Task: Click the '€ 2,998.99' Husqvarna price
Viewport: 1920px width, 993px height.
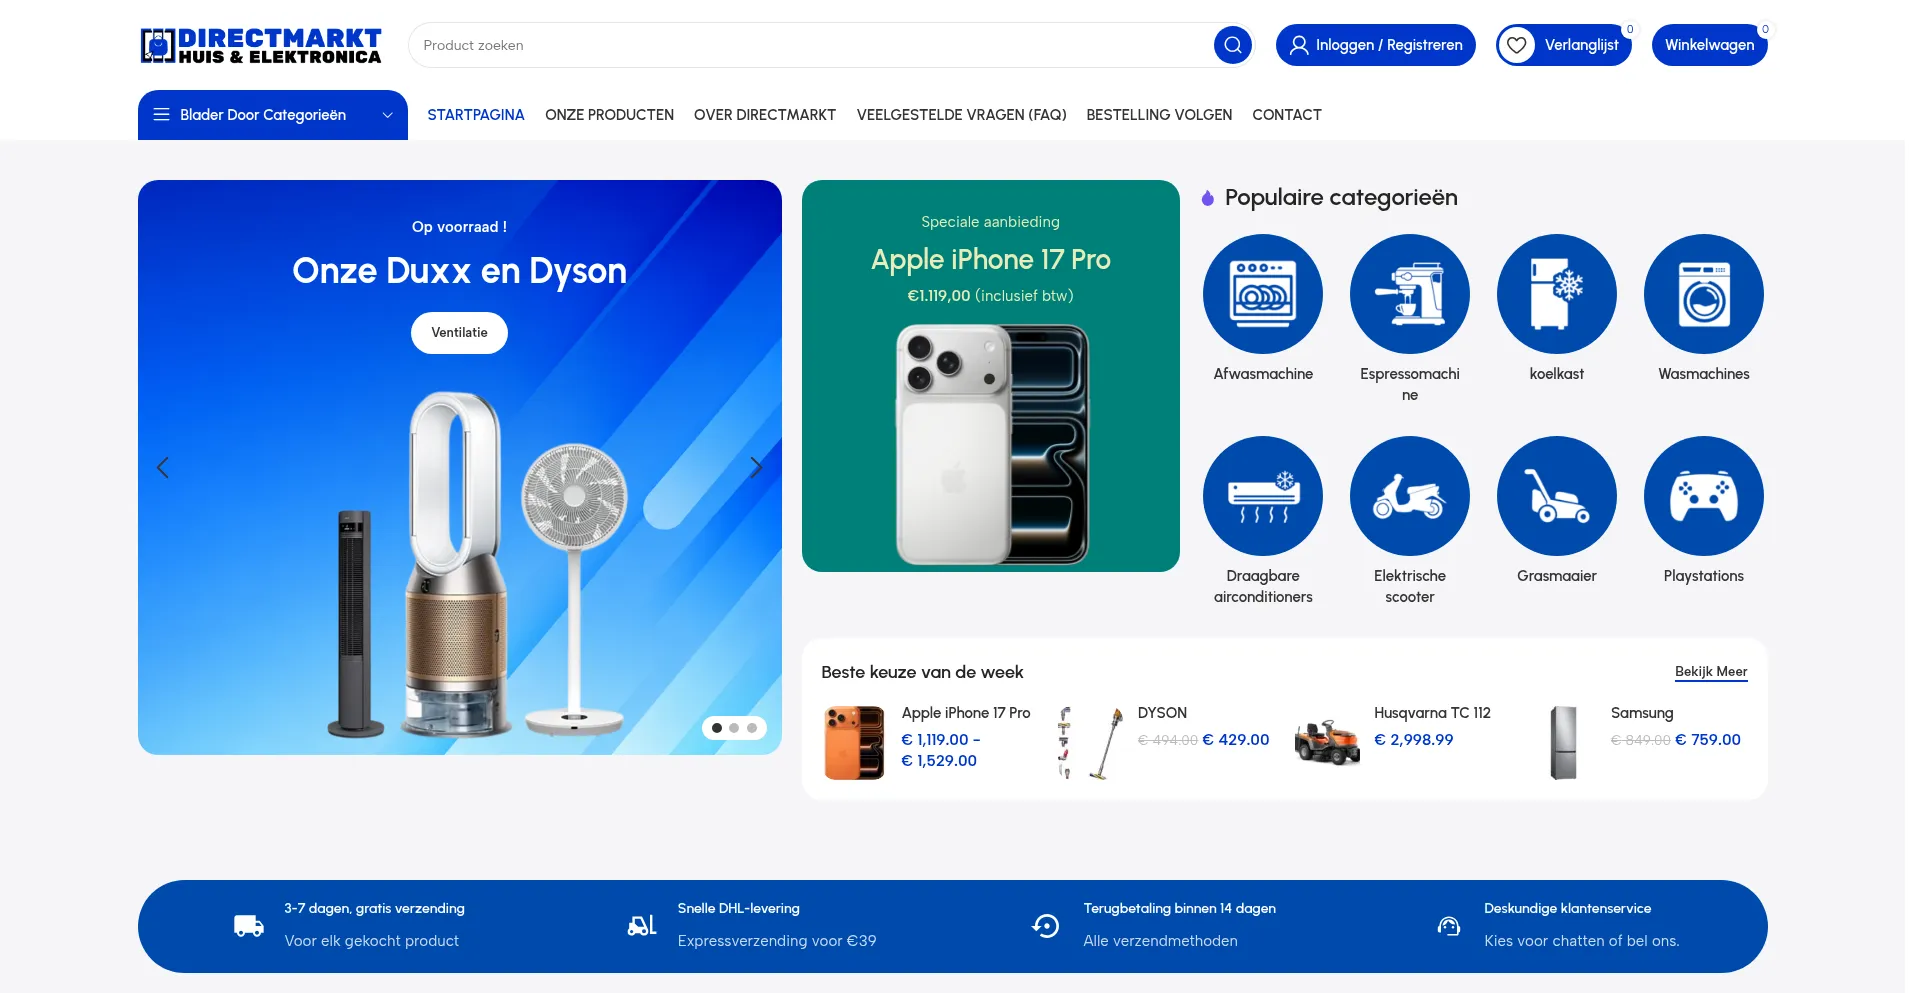Action: (x=1414, y=740)
